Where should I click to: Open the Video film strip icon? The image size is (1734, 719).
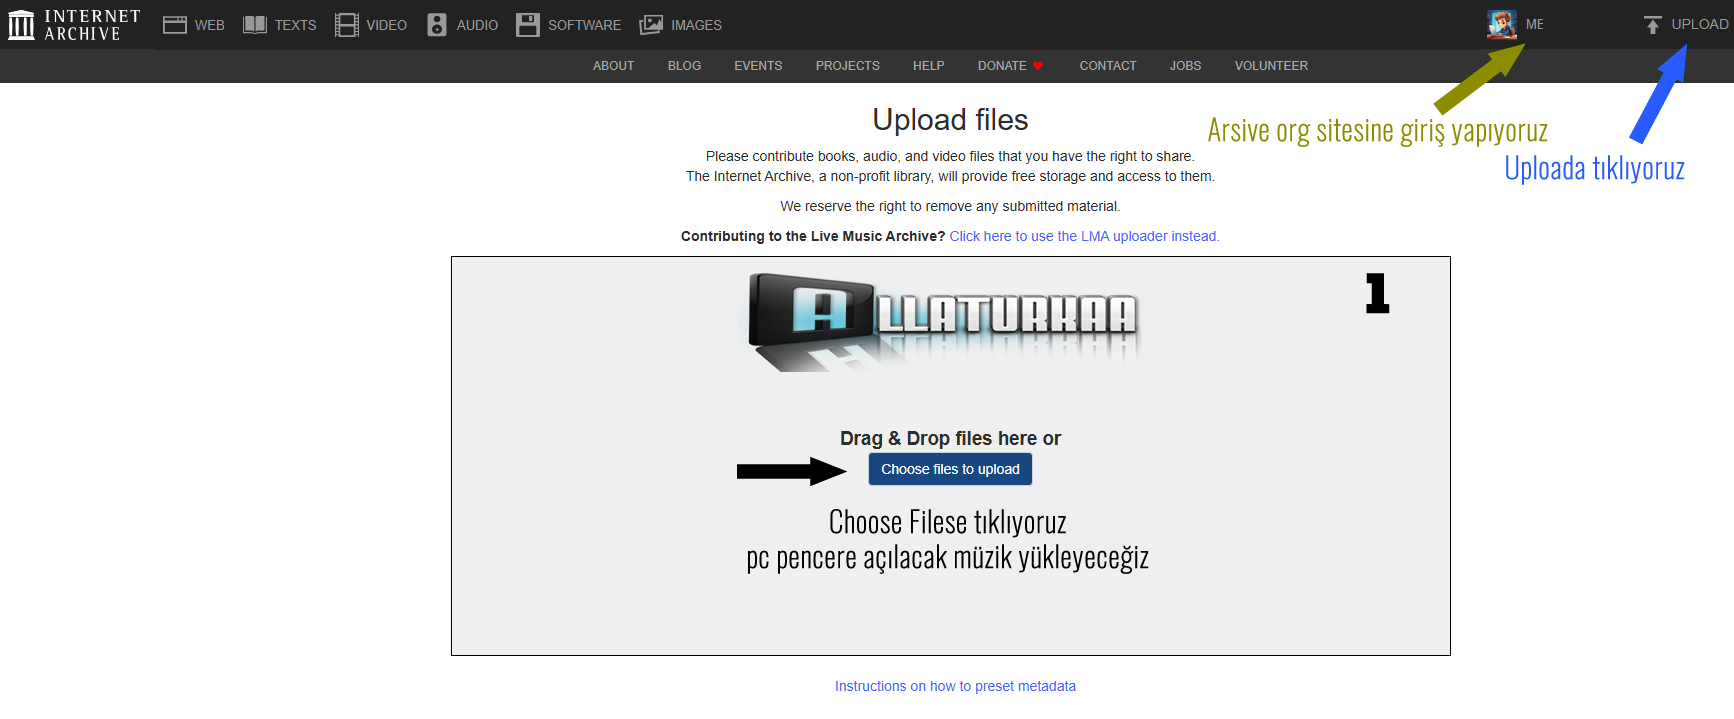tap(346, 25)
